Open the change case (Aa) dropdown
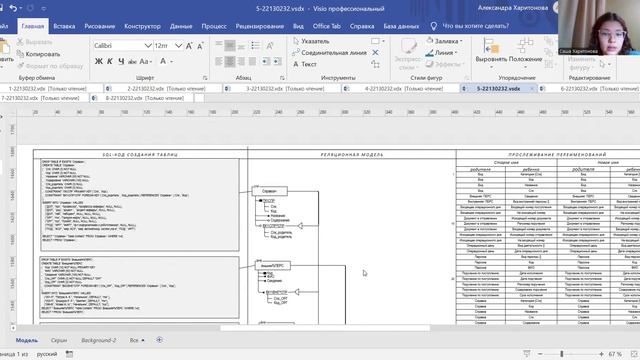 [x=146, y=62]
